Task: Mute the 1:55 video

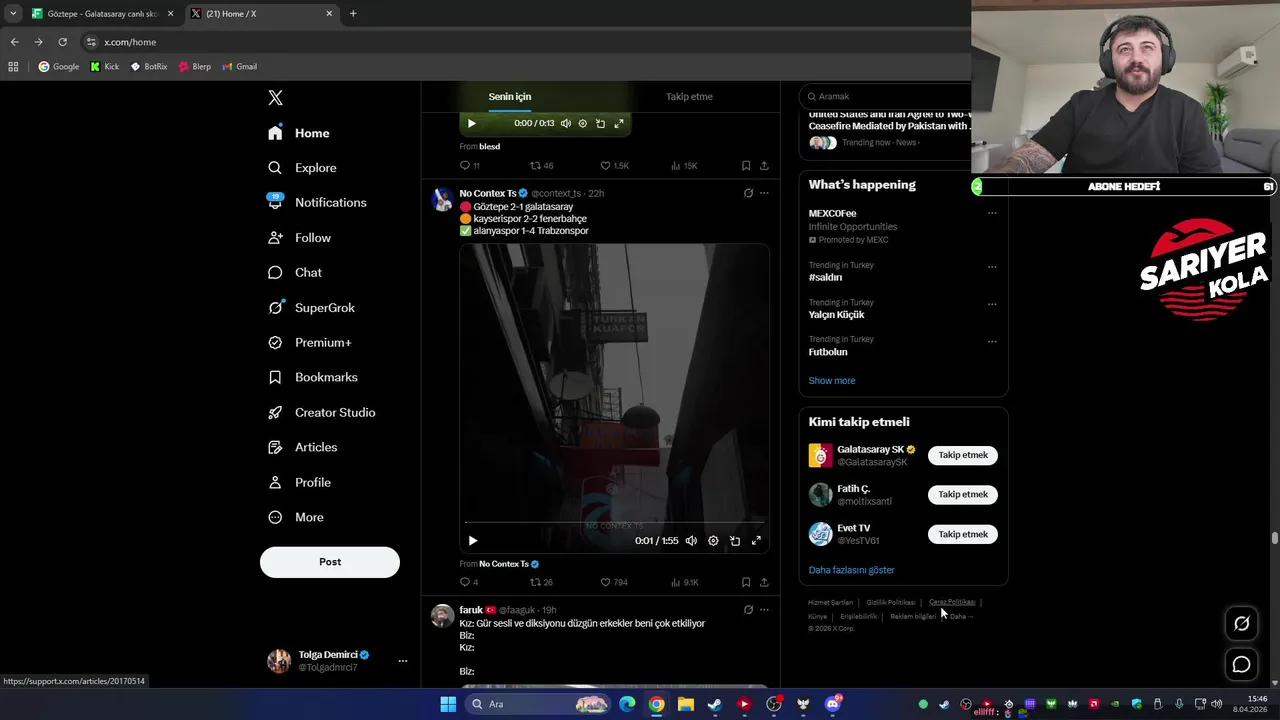Action: [691, 541]
